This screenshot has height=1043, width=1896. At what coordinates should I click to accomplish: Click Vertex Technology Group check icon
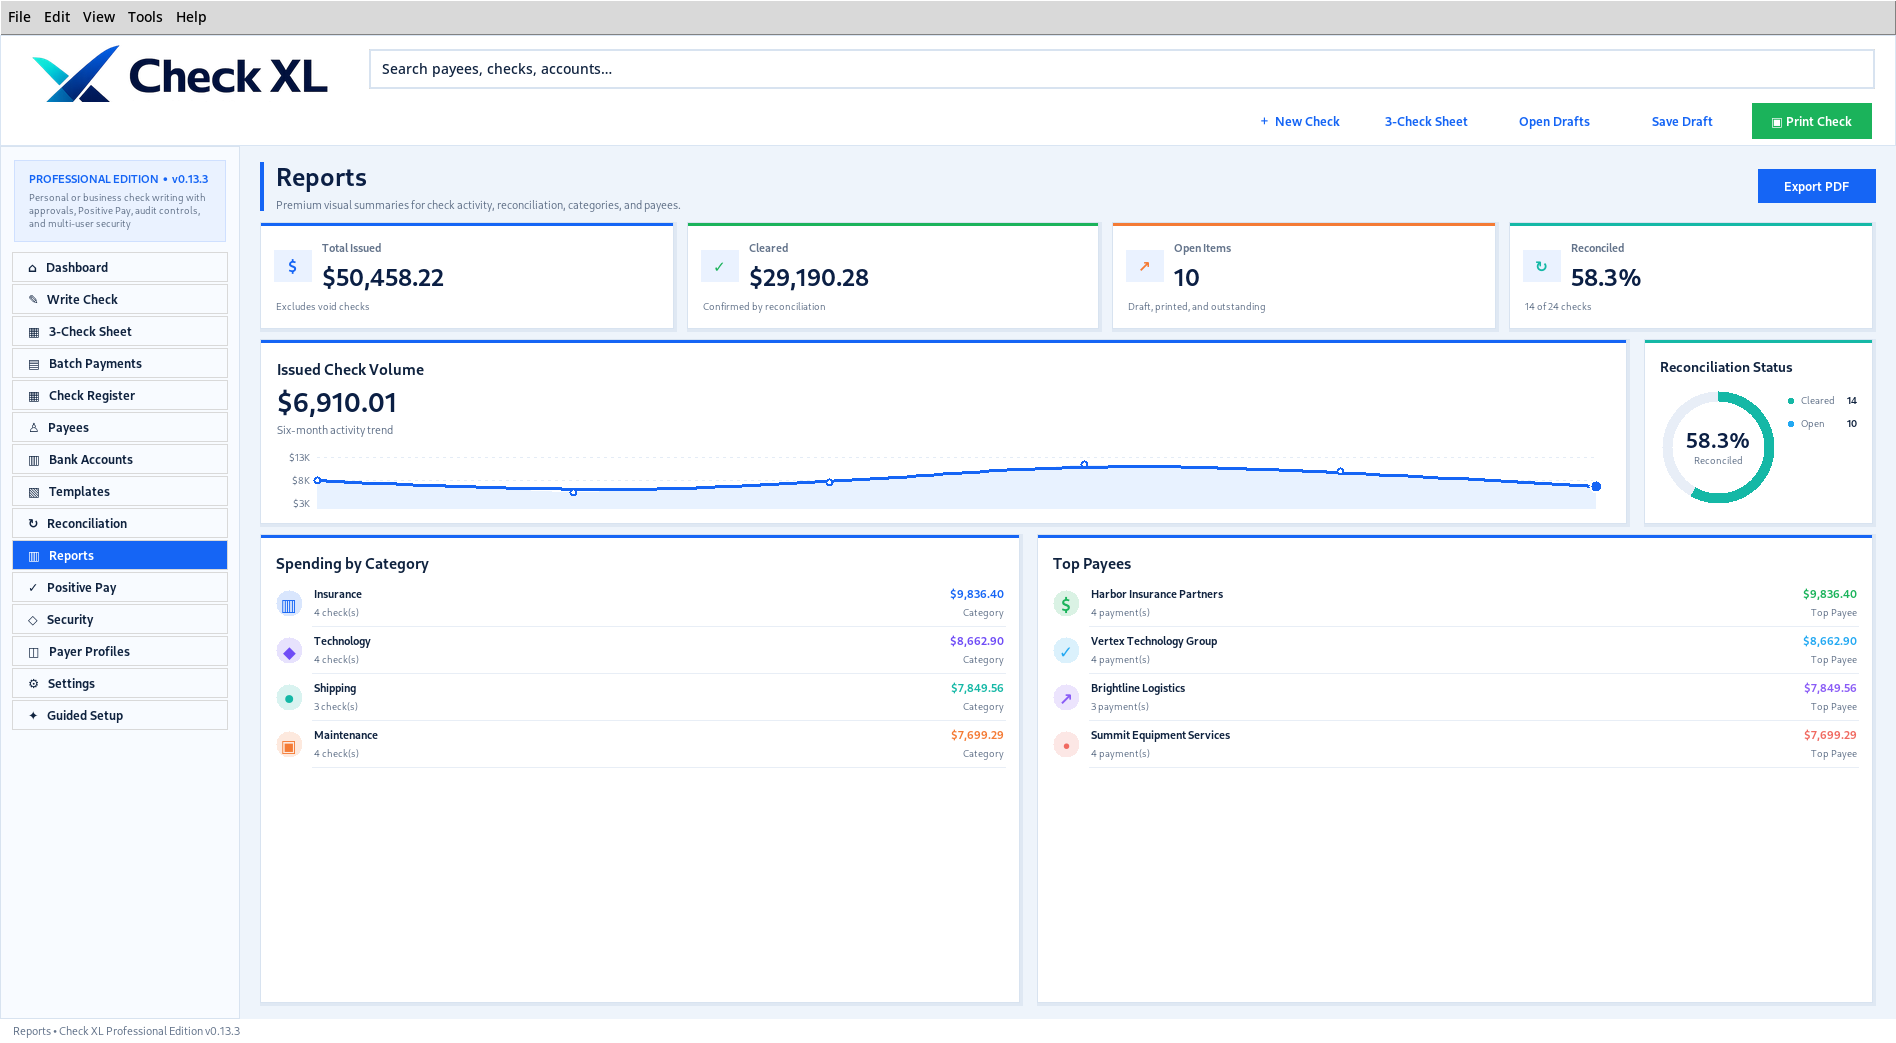(1066, 651)
